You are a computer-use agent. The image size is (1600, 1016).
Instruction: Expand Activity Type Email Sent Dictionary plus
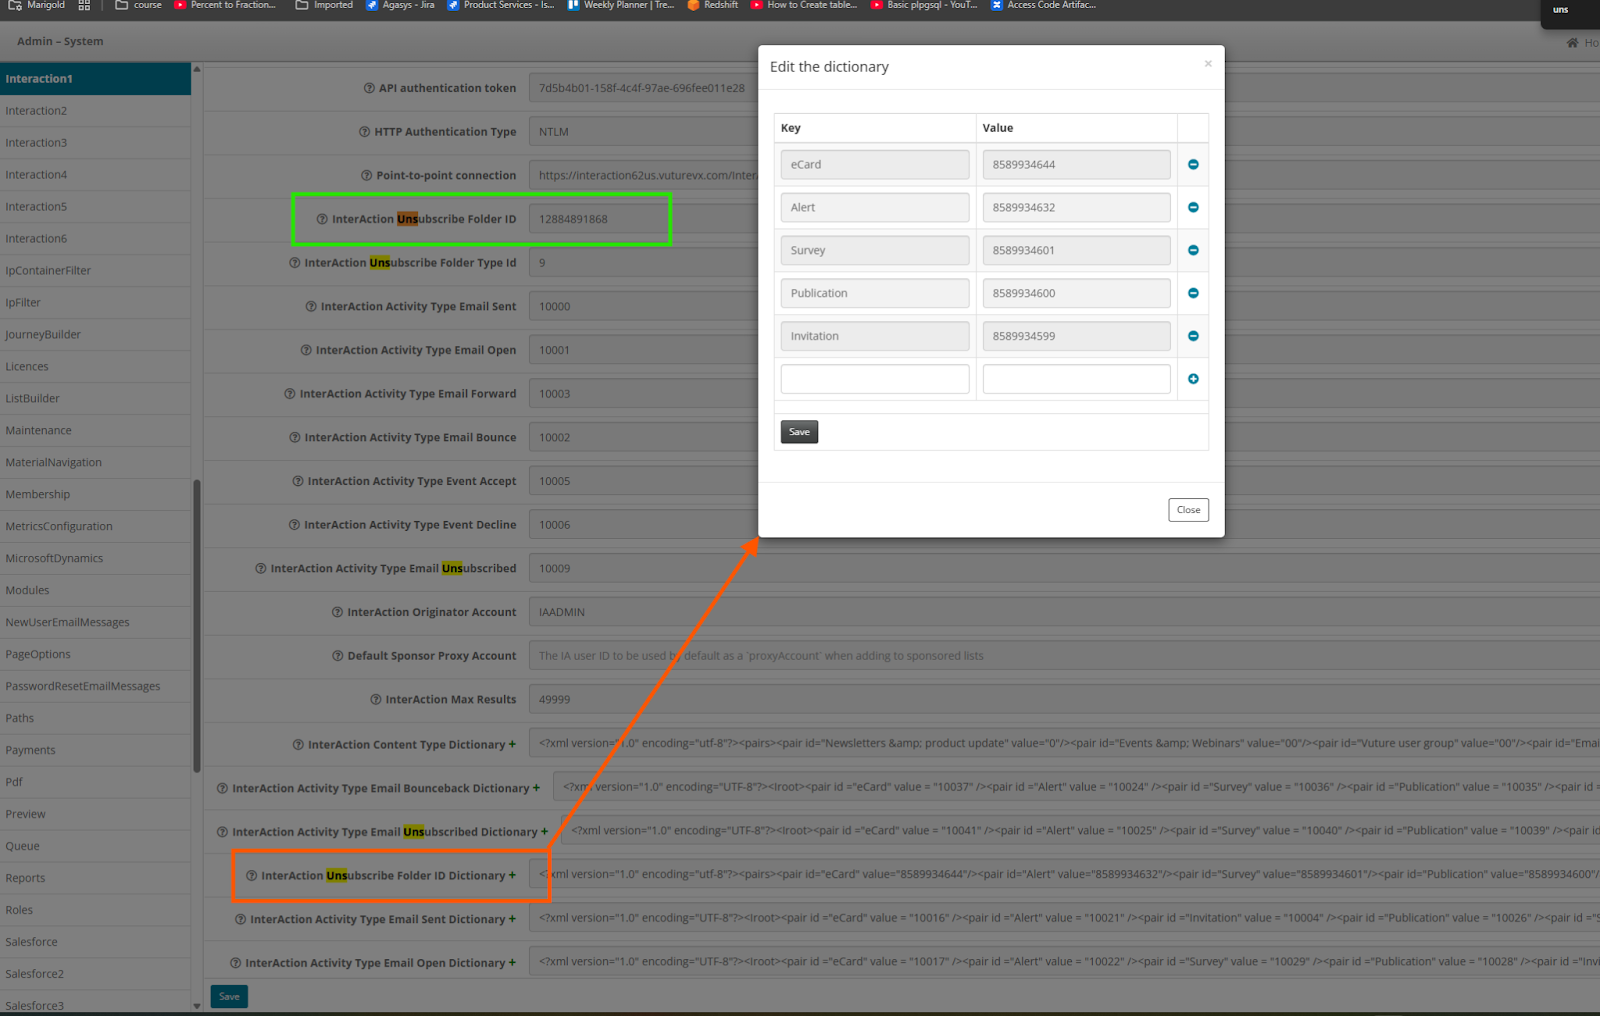pyautogui.click(x=513, y=919)
